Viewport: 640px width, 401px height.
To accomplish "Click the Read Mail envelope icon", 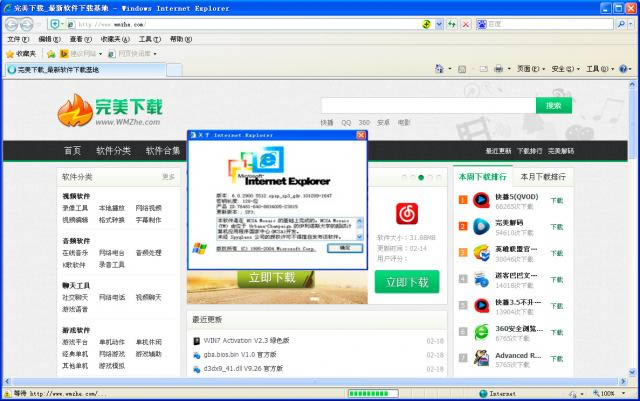I will pyautogui.click(x=483, y=69).
